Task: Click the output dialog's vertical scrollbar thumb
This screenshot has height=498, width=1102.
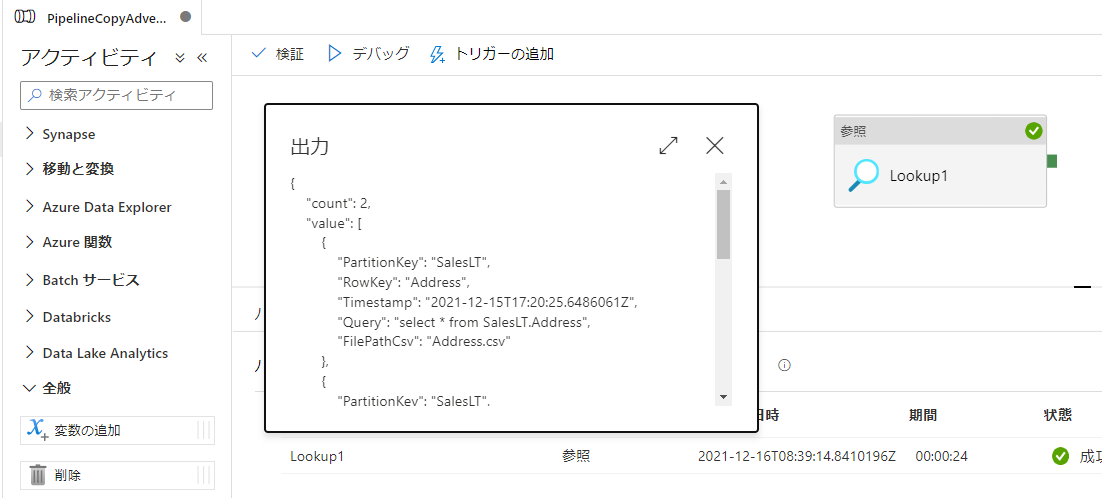Action: coord(723,224)
